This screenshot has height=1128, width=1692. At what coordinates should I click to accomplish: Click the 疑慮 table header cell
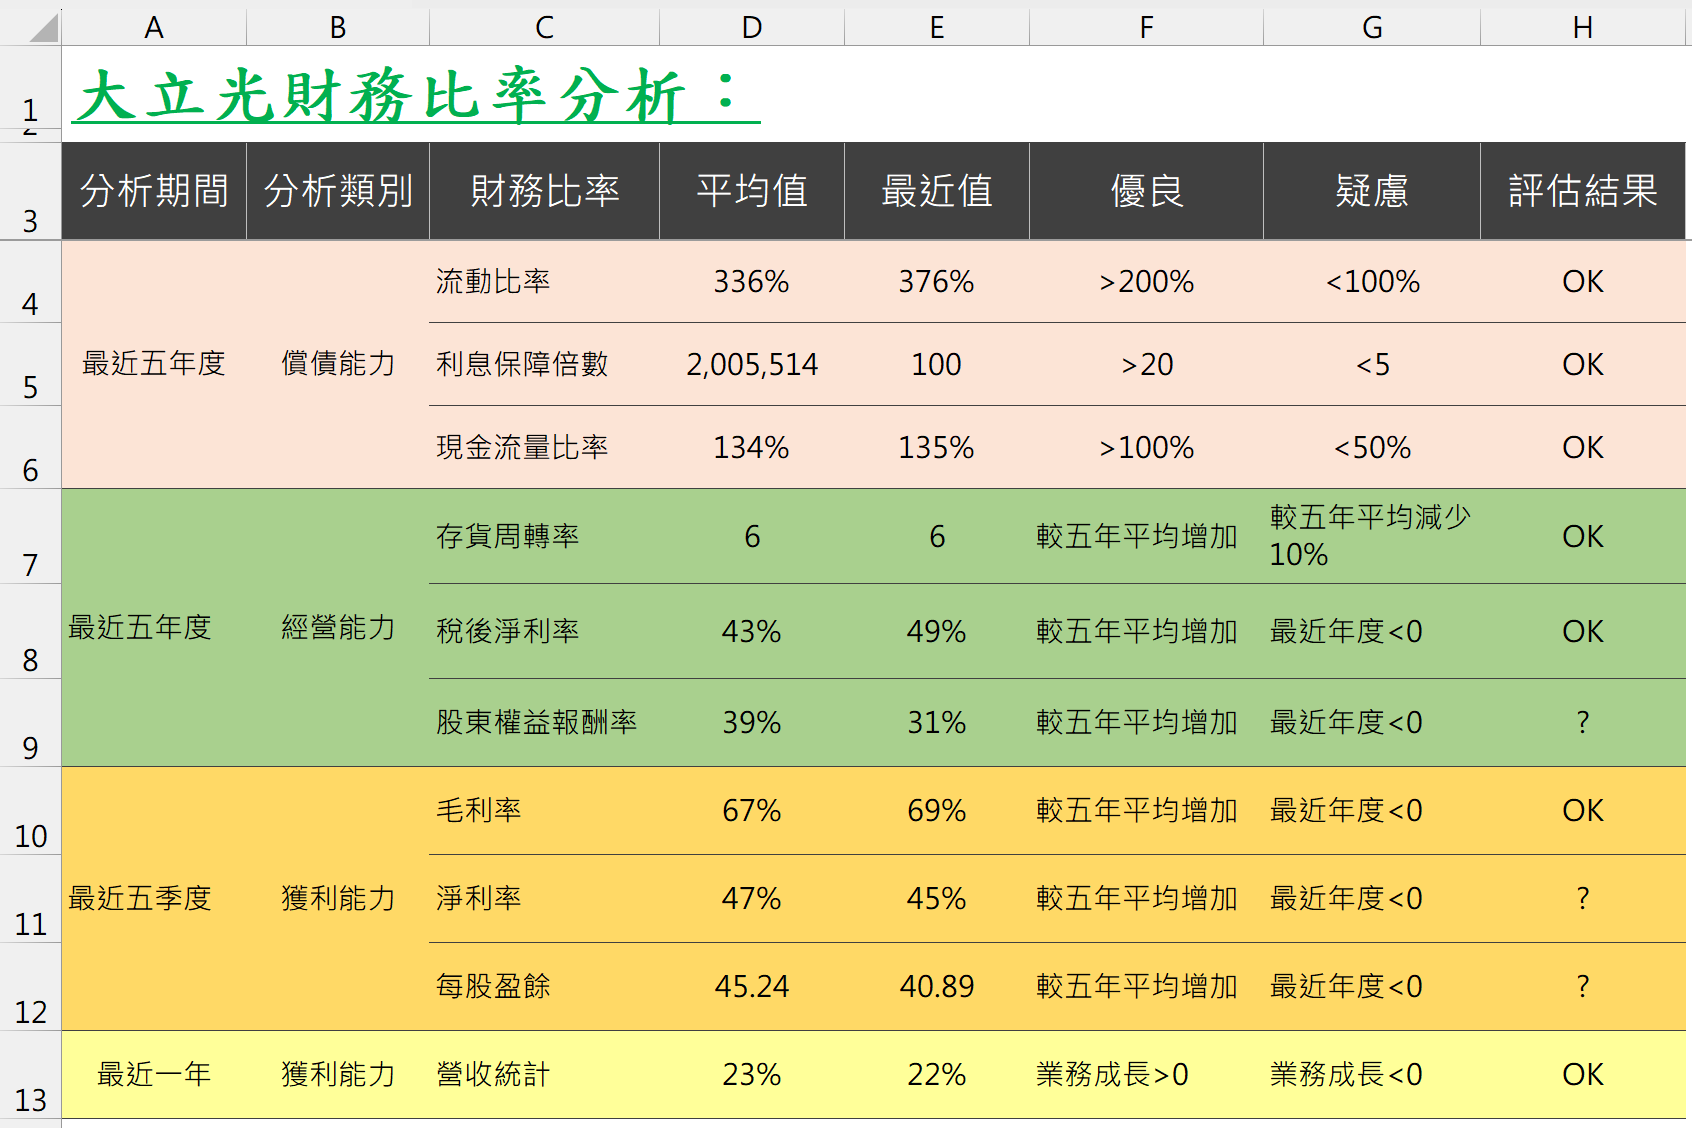pyautogui.click(x=1372, y=191)
